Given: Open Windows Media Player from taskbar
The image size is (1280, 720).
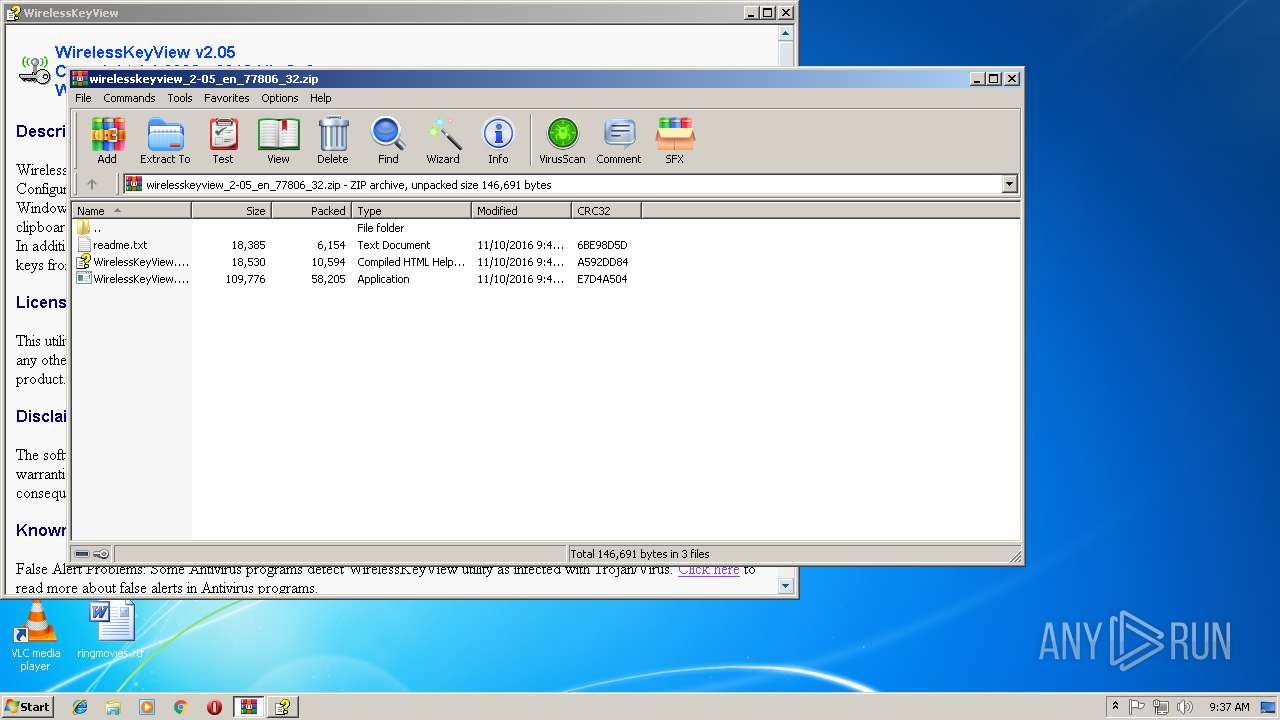Looking at the screenshot, I should 147,707.
